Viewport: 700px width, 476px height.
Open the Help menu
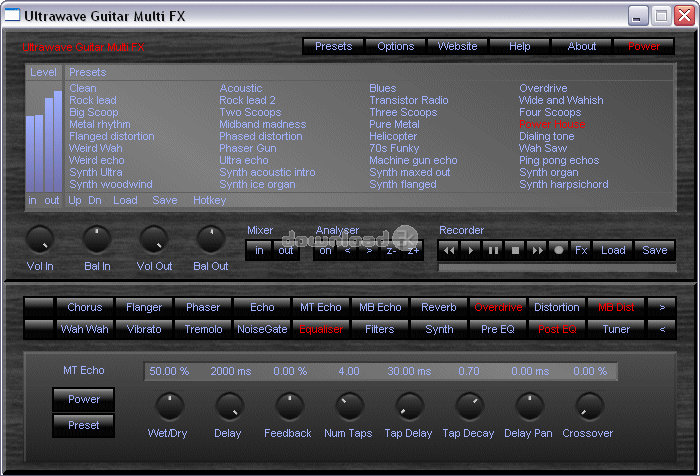(520, 46)
